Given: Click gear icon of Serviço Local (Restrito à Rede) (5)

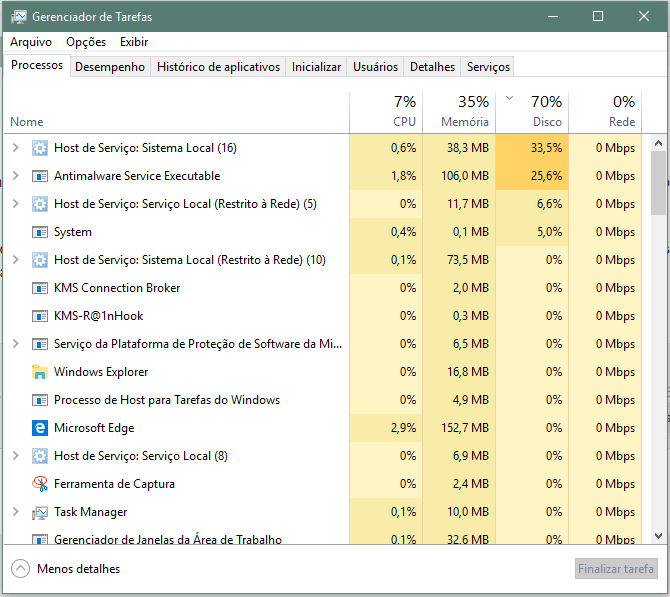Looking at the screenshot, I should (x=40, y=204).
